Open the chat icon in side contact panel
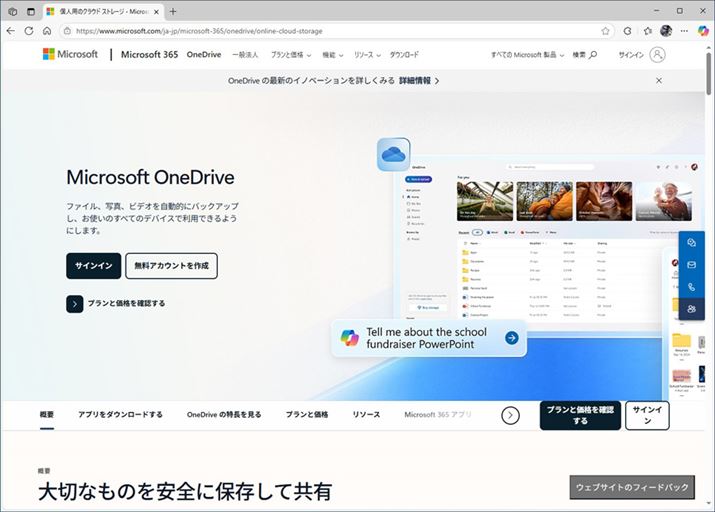This screenshot has height=512, width=715. tap(691, 243)
